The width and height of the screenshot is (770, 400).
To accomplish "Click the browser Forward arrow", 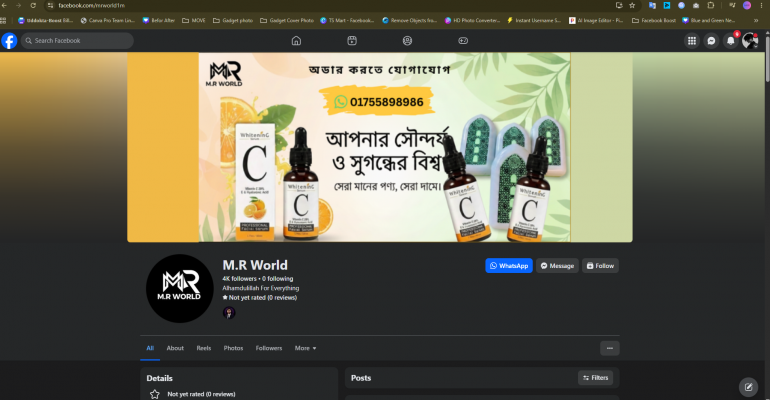I will pos(18,5).
